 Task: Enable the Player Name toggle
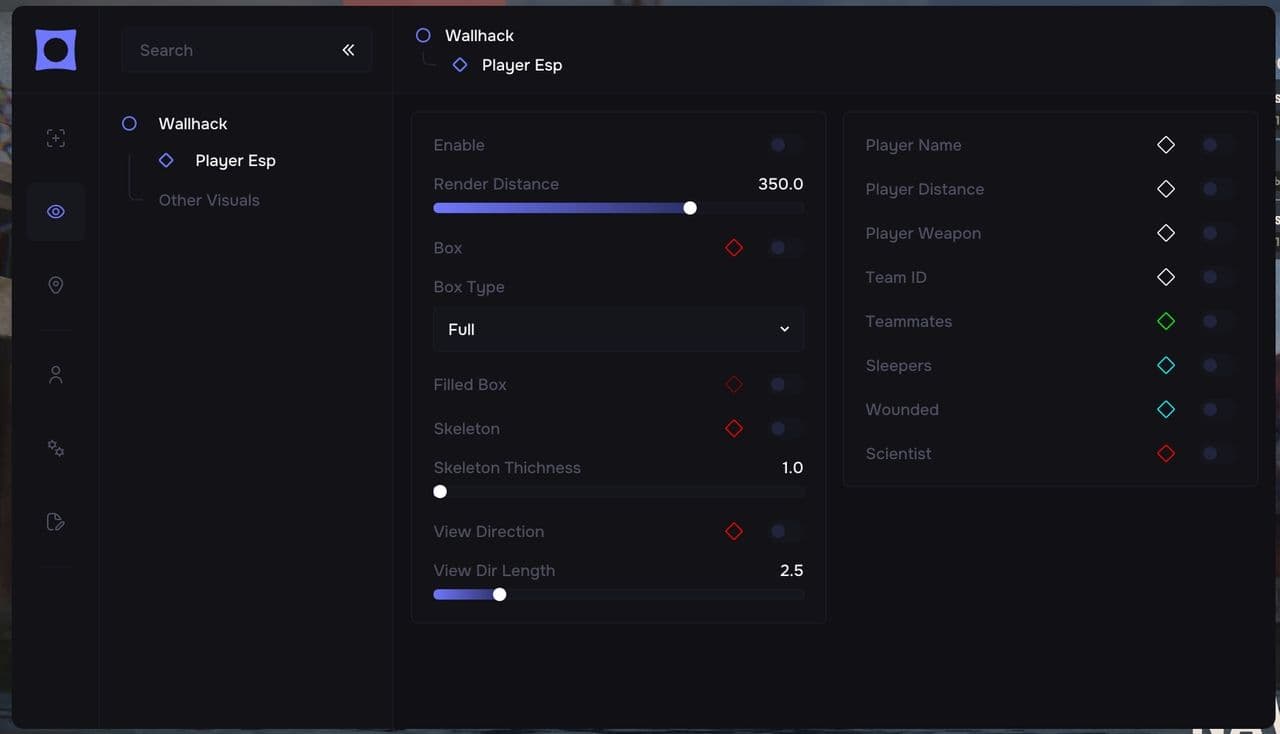(1216, 145)
